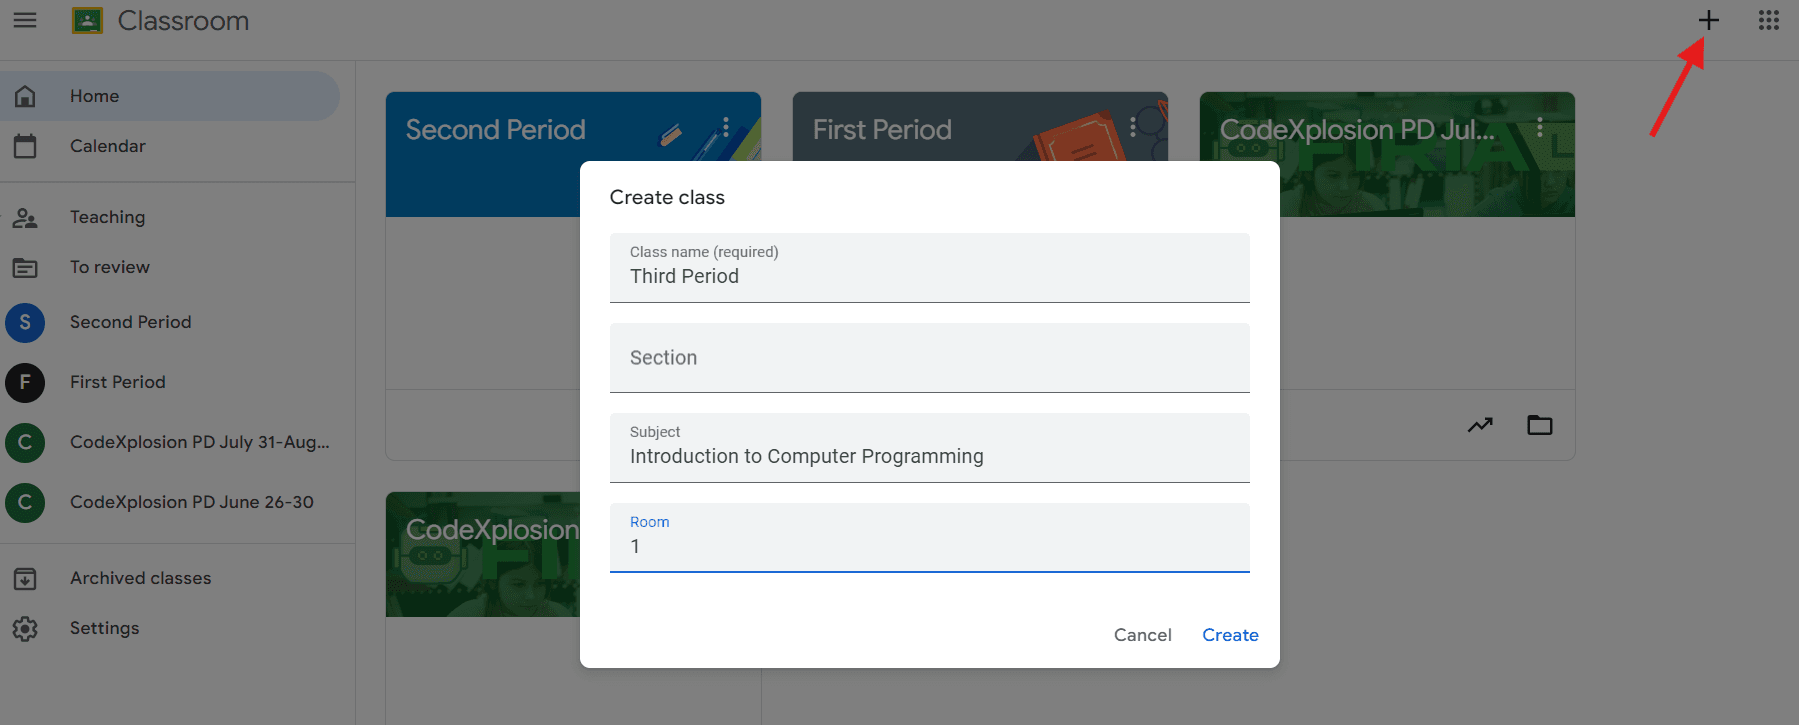1799x725 pixels.
Task: Open the Google apps grid
Action: pos(1768,20)
